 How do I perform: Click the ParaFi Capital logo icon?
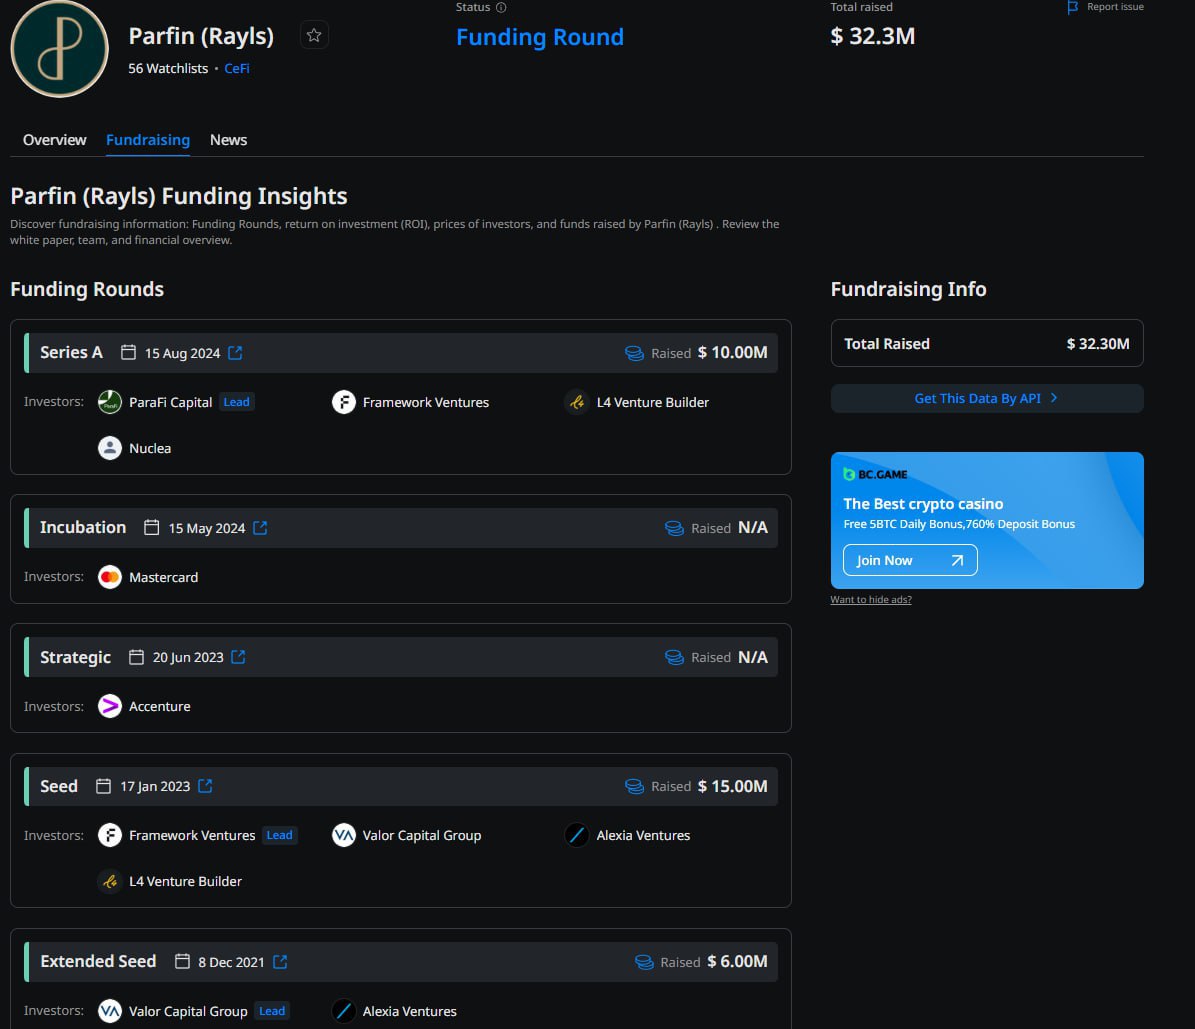click(x=110, y=402)
